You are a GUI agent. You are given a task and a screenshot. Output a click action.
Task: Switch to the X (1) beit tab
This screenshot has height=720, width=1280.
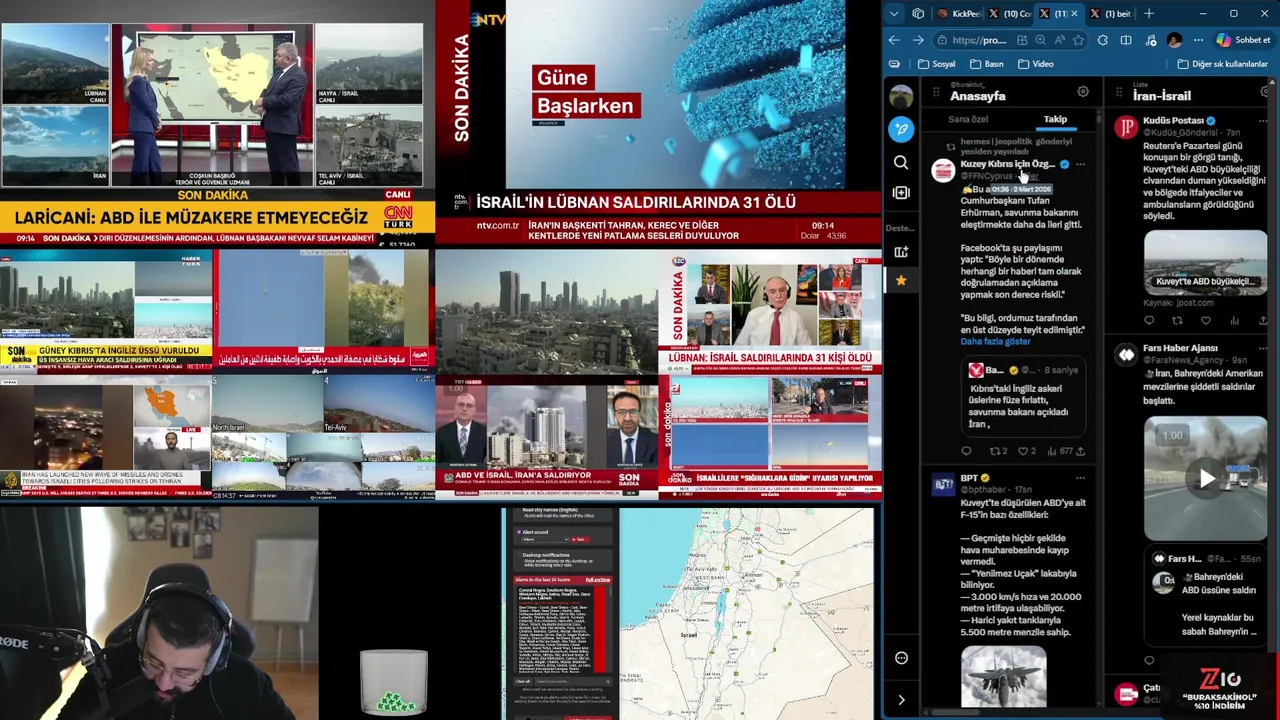(1110, 13)
